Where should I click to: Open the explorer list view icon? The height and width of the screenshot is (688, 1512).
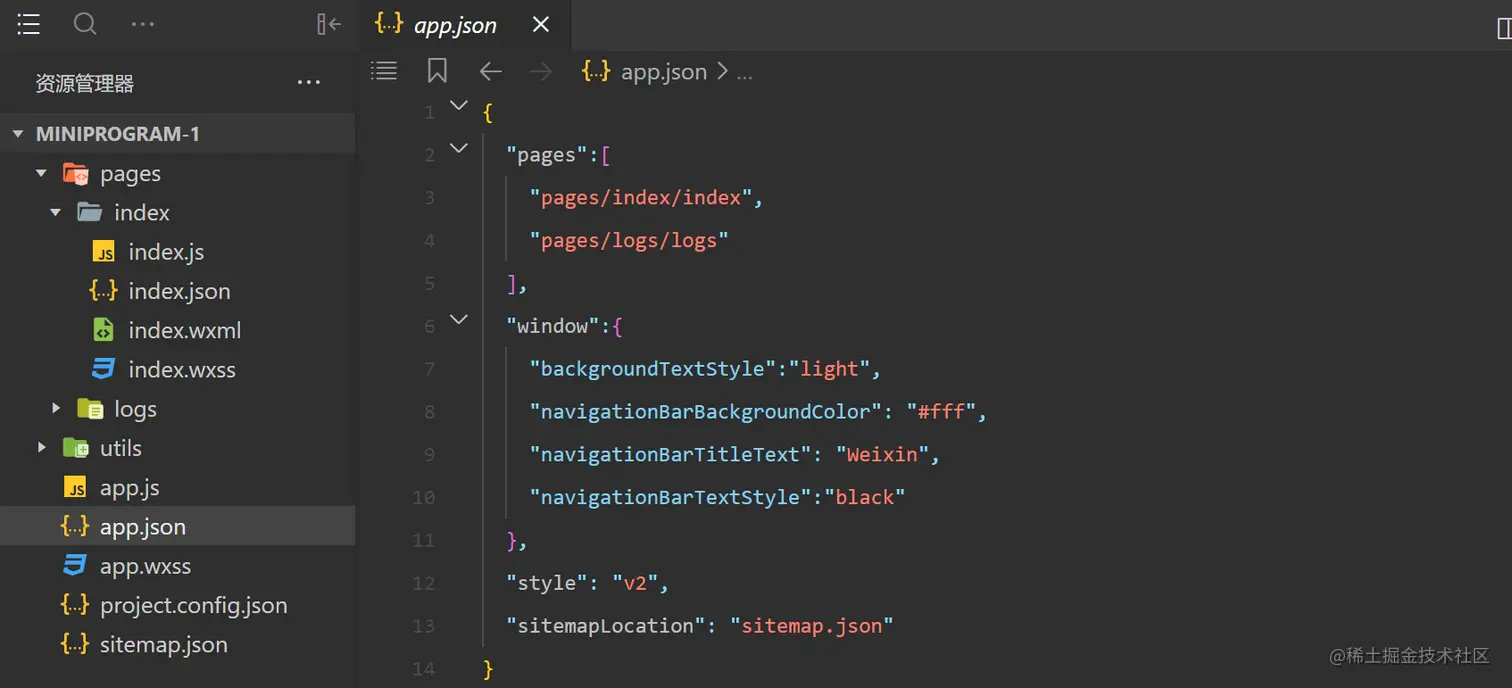pos(29,24)
